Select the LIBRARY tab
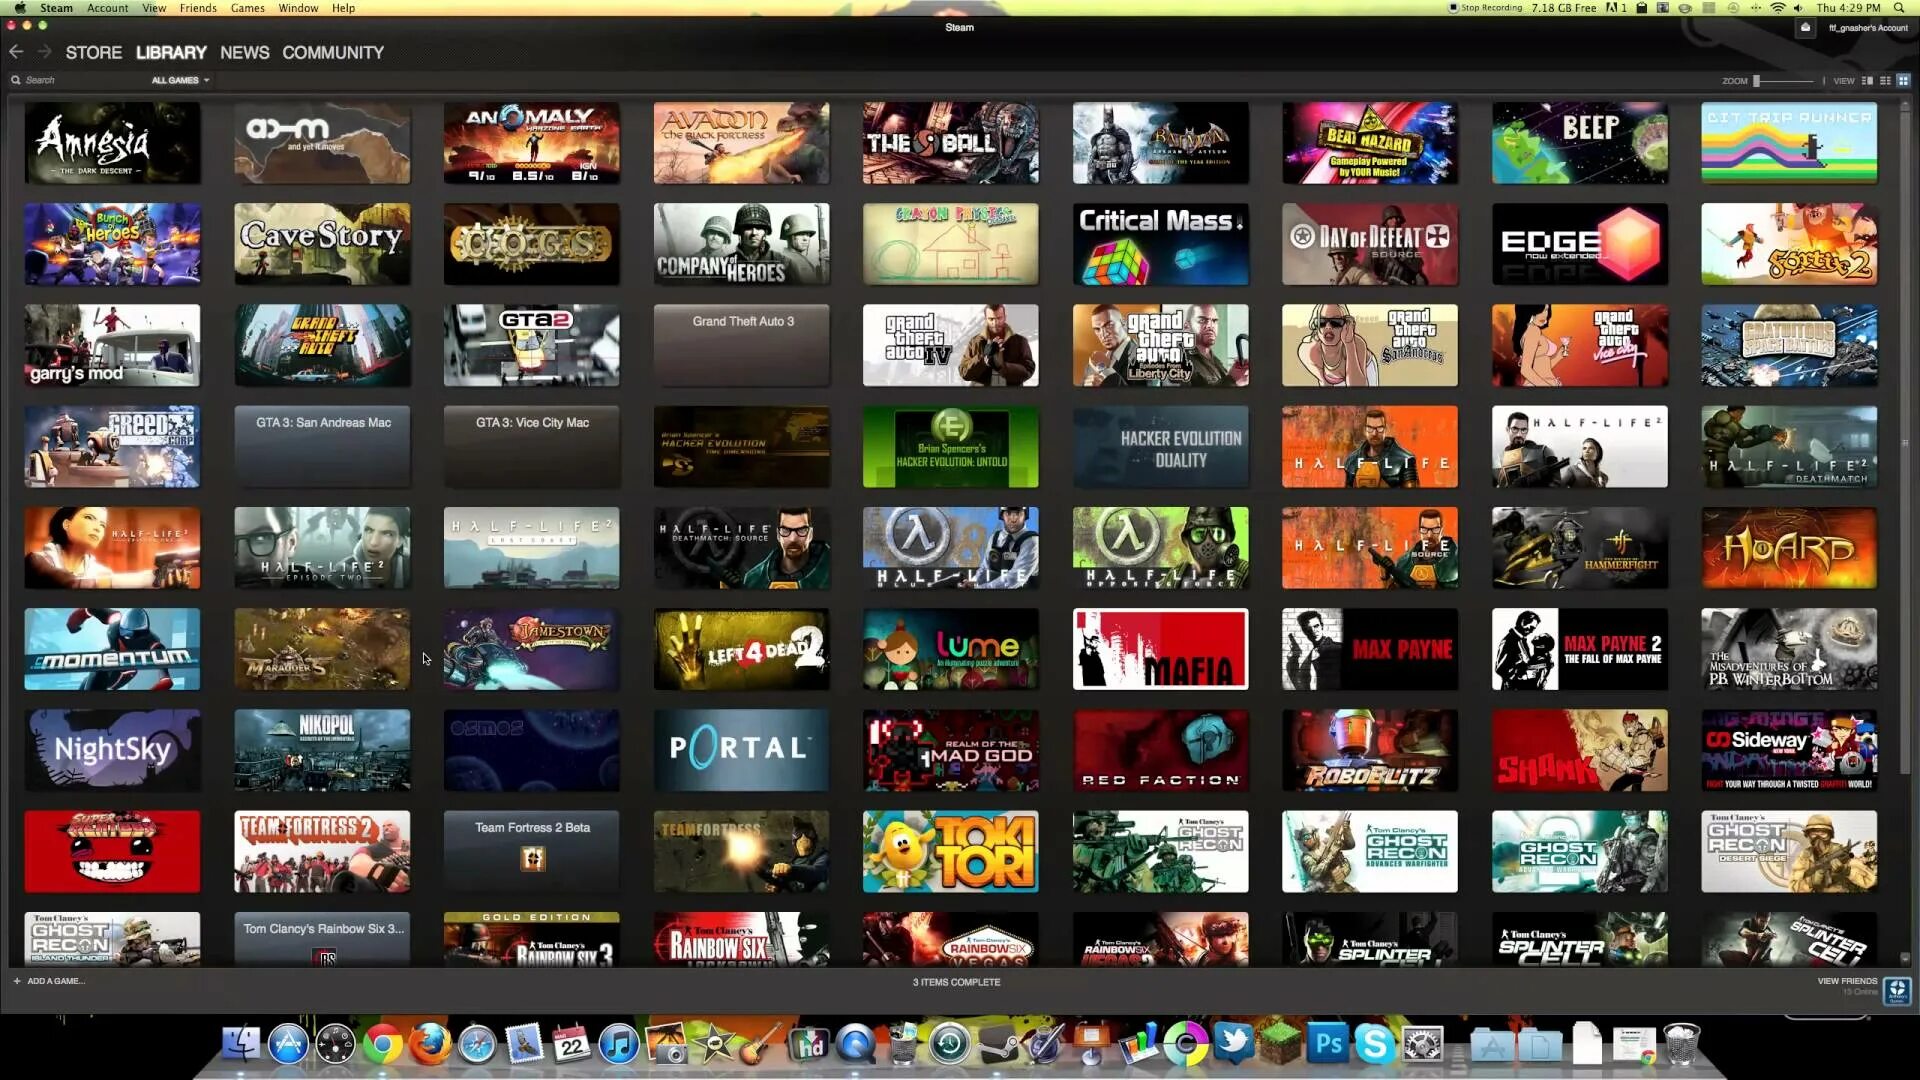 [x=170, y=53]
